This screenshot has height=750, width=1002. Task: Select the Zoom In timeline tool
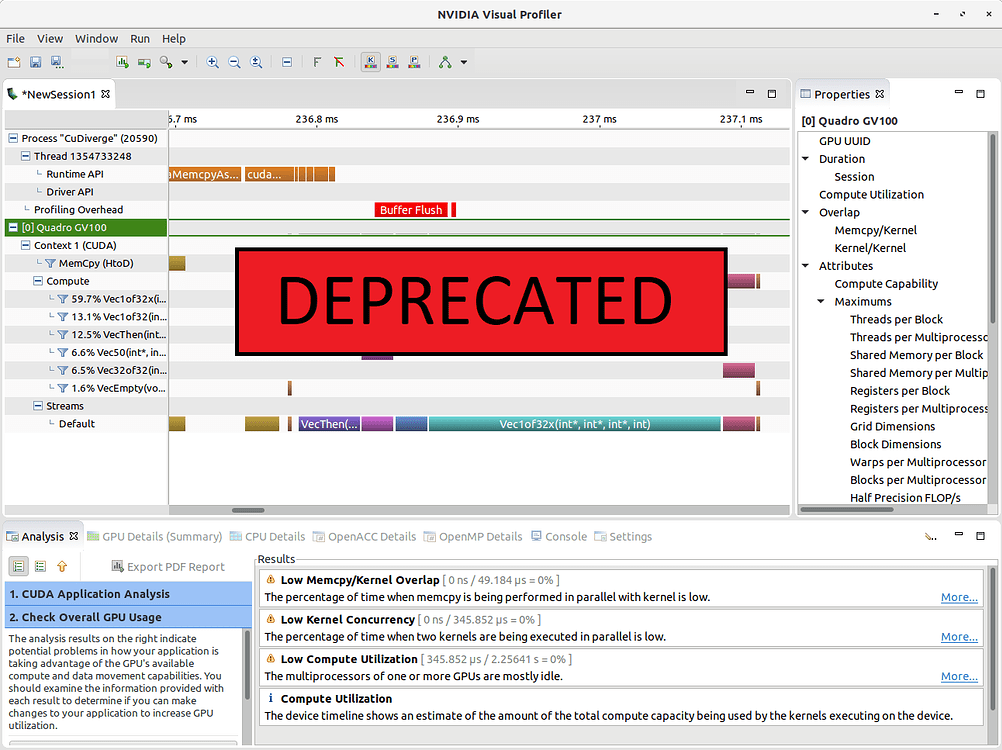point(212,62)
